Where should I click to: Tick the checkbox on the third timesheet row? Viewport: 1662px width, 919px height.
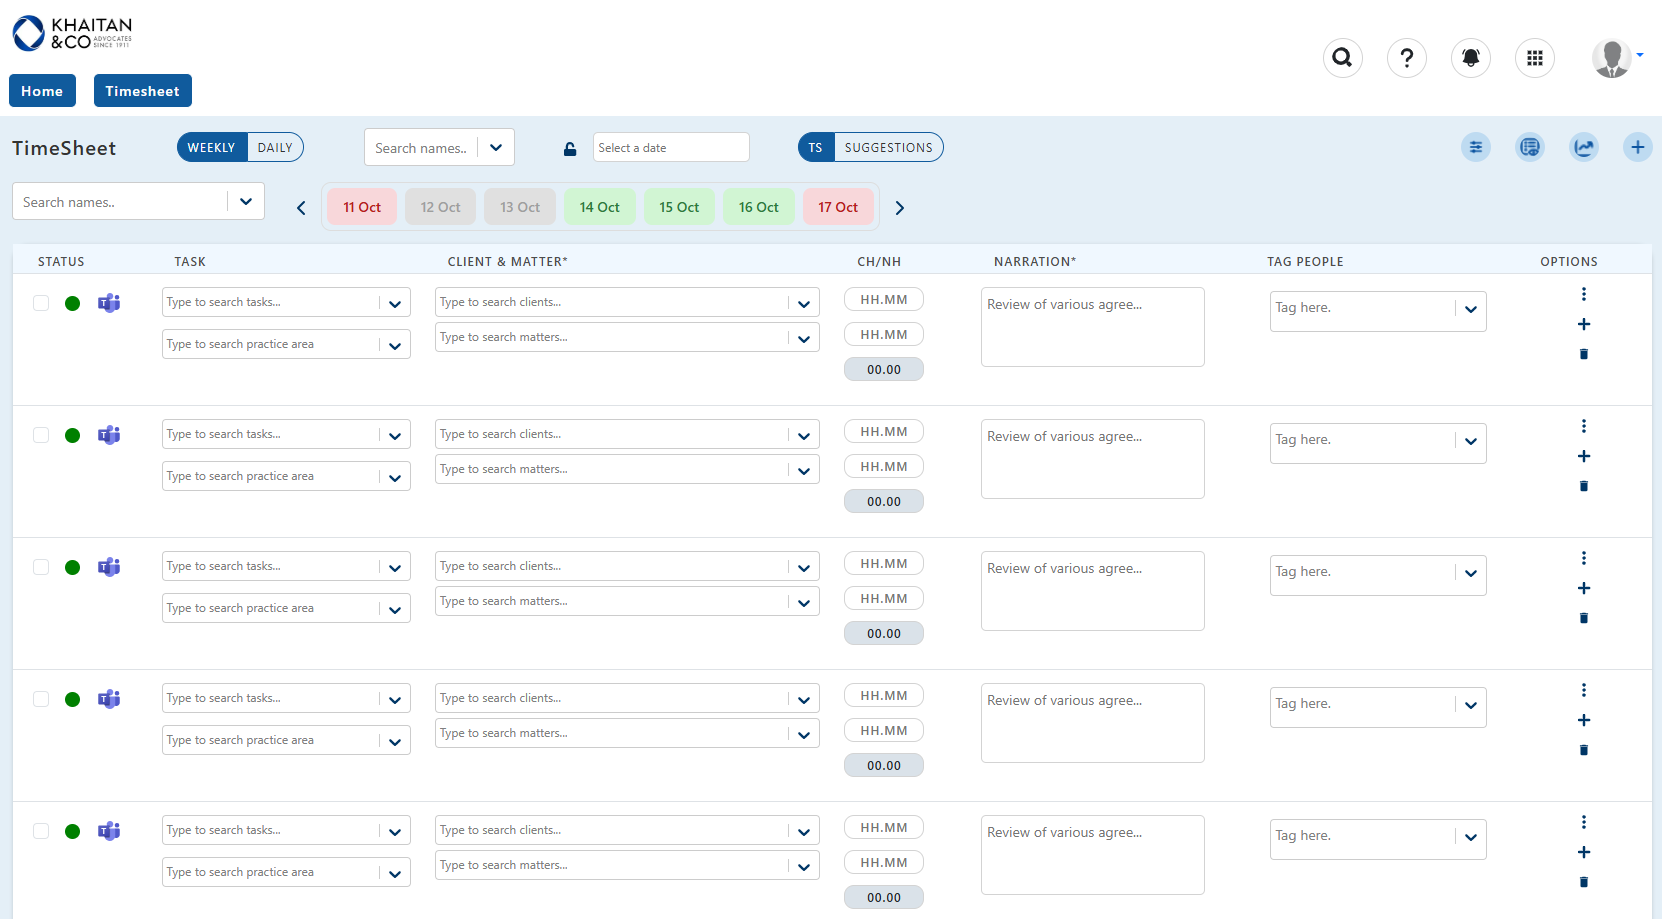pos(41,567)
